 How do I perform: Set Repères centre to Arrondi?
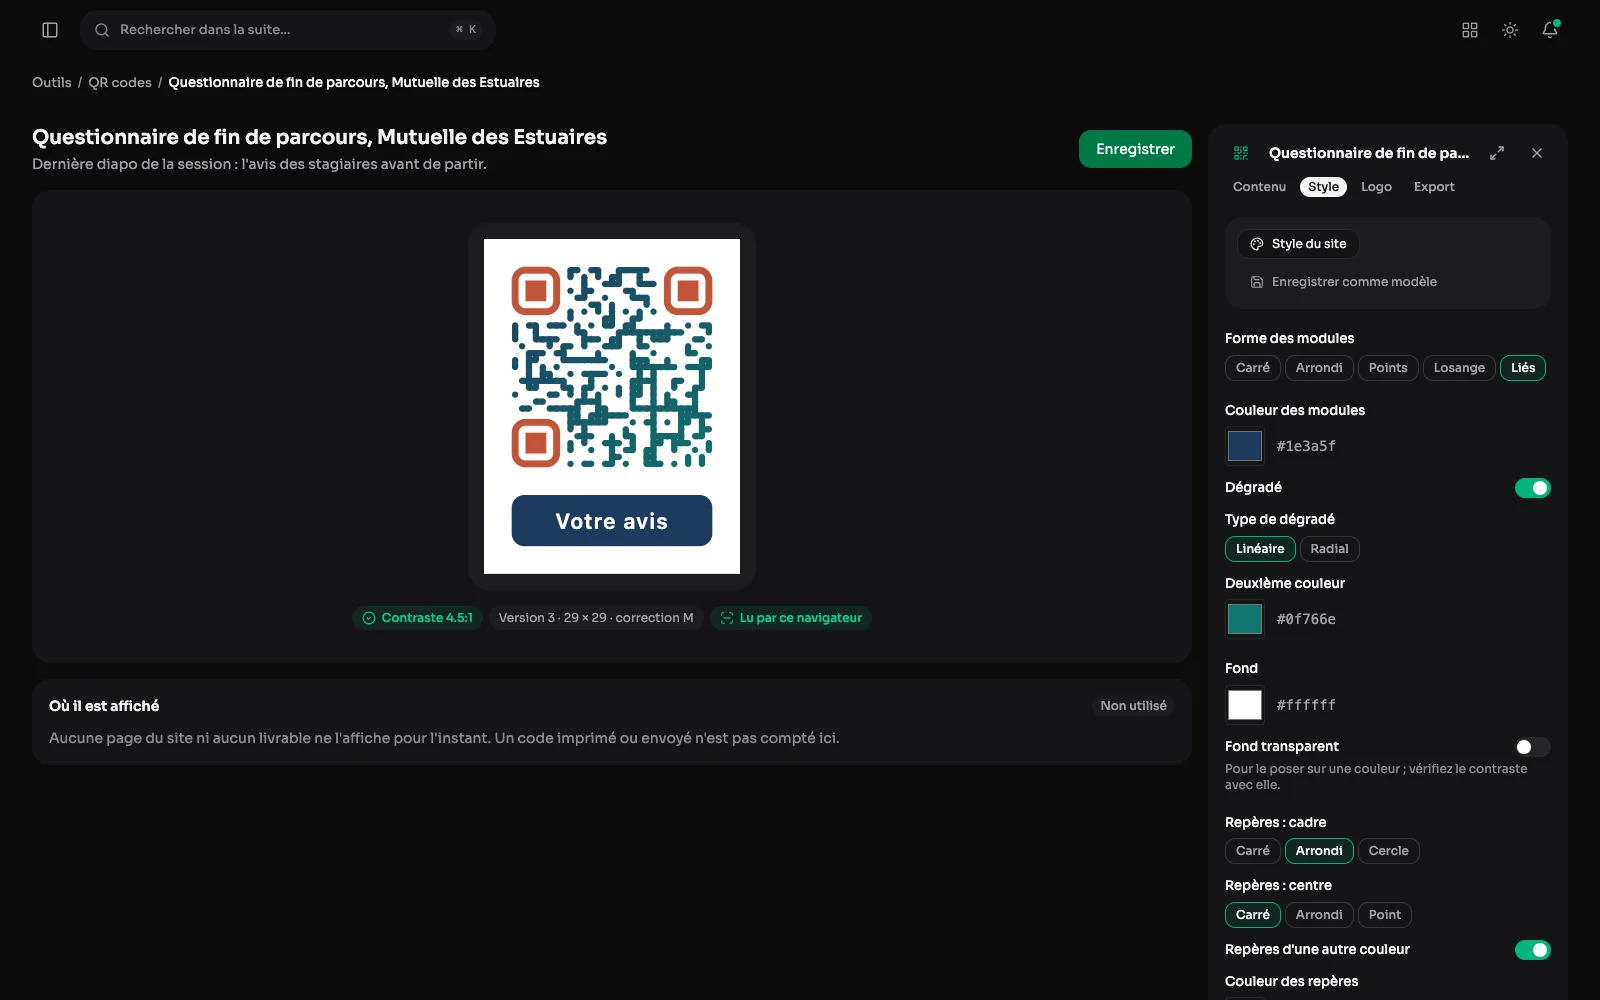[1319, 915]
